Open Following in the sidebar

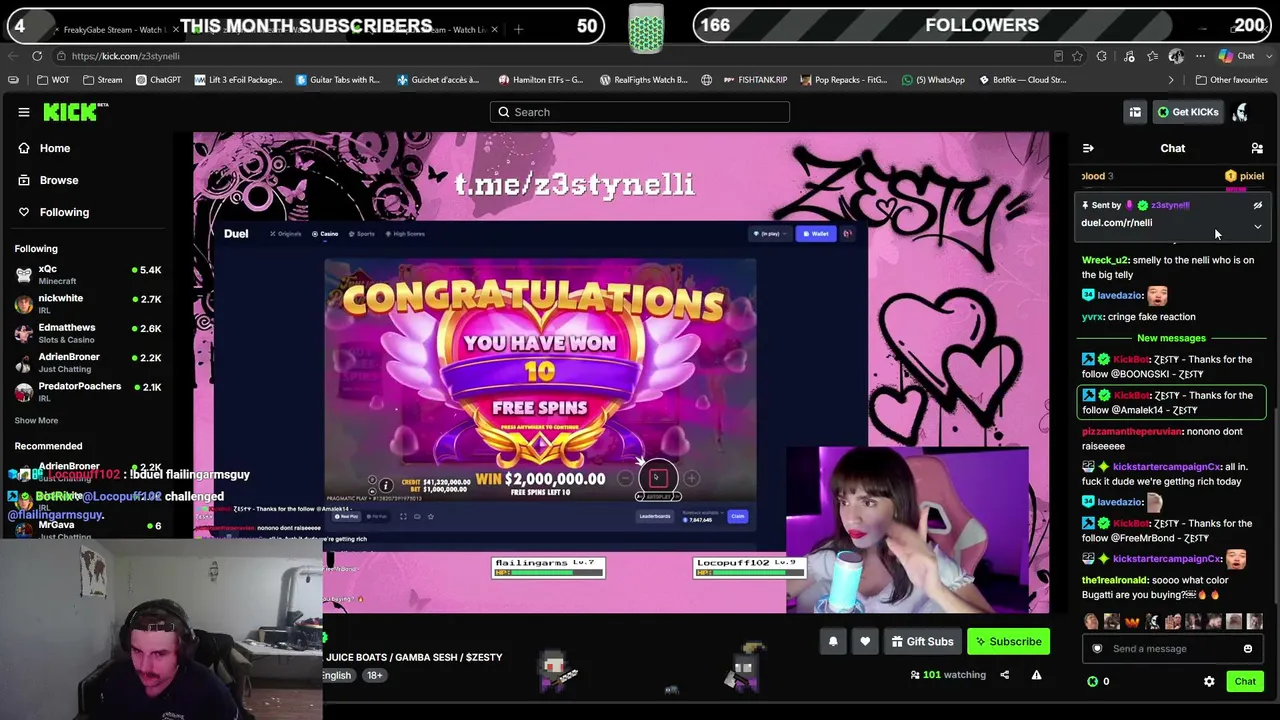pos(64,212)
